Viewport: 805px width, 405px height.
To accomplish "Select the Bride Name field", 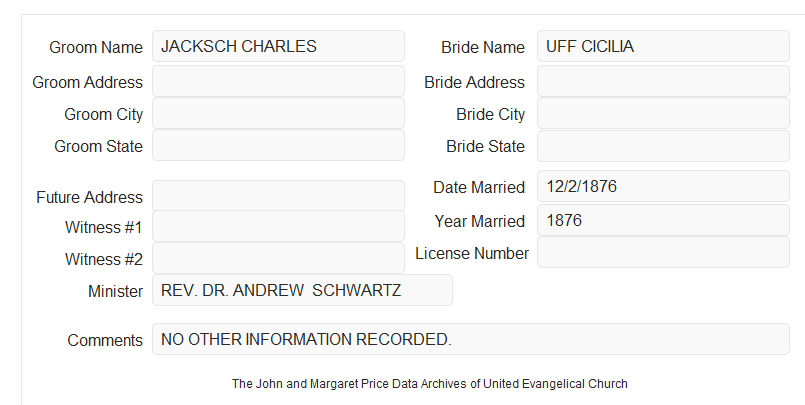I will pos(663,46).
